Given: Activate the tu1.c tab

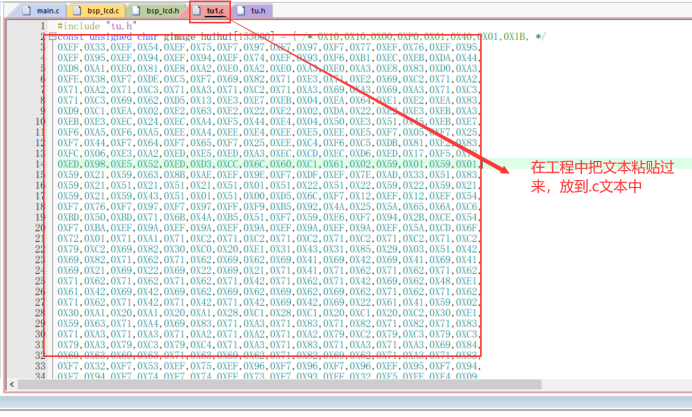Looking at the screenshot, I should click(210, 11).
